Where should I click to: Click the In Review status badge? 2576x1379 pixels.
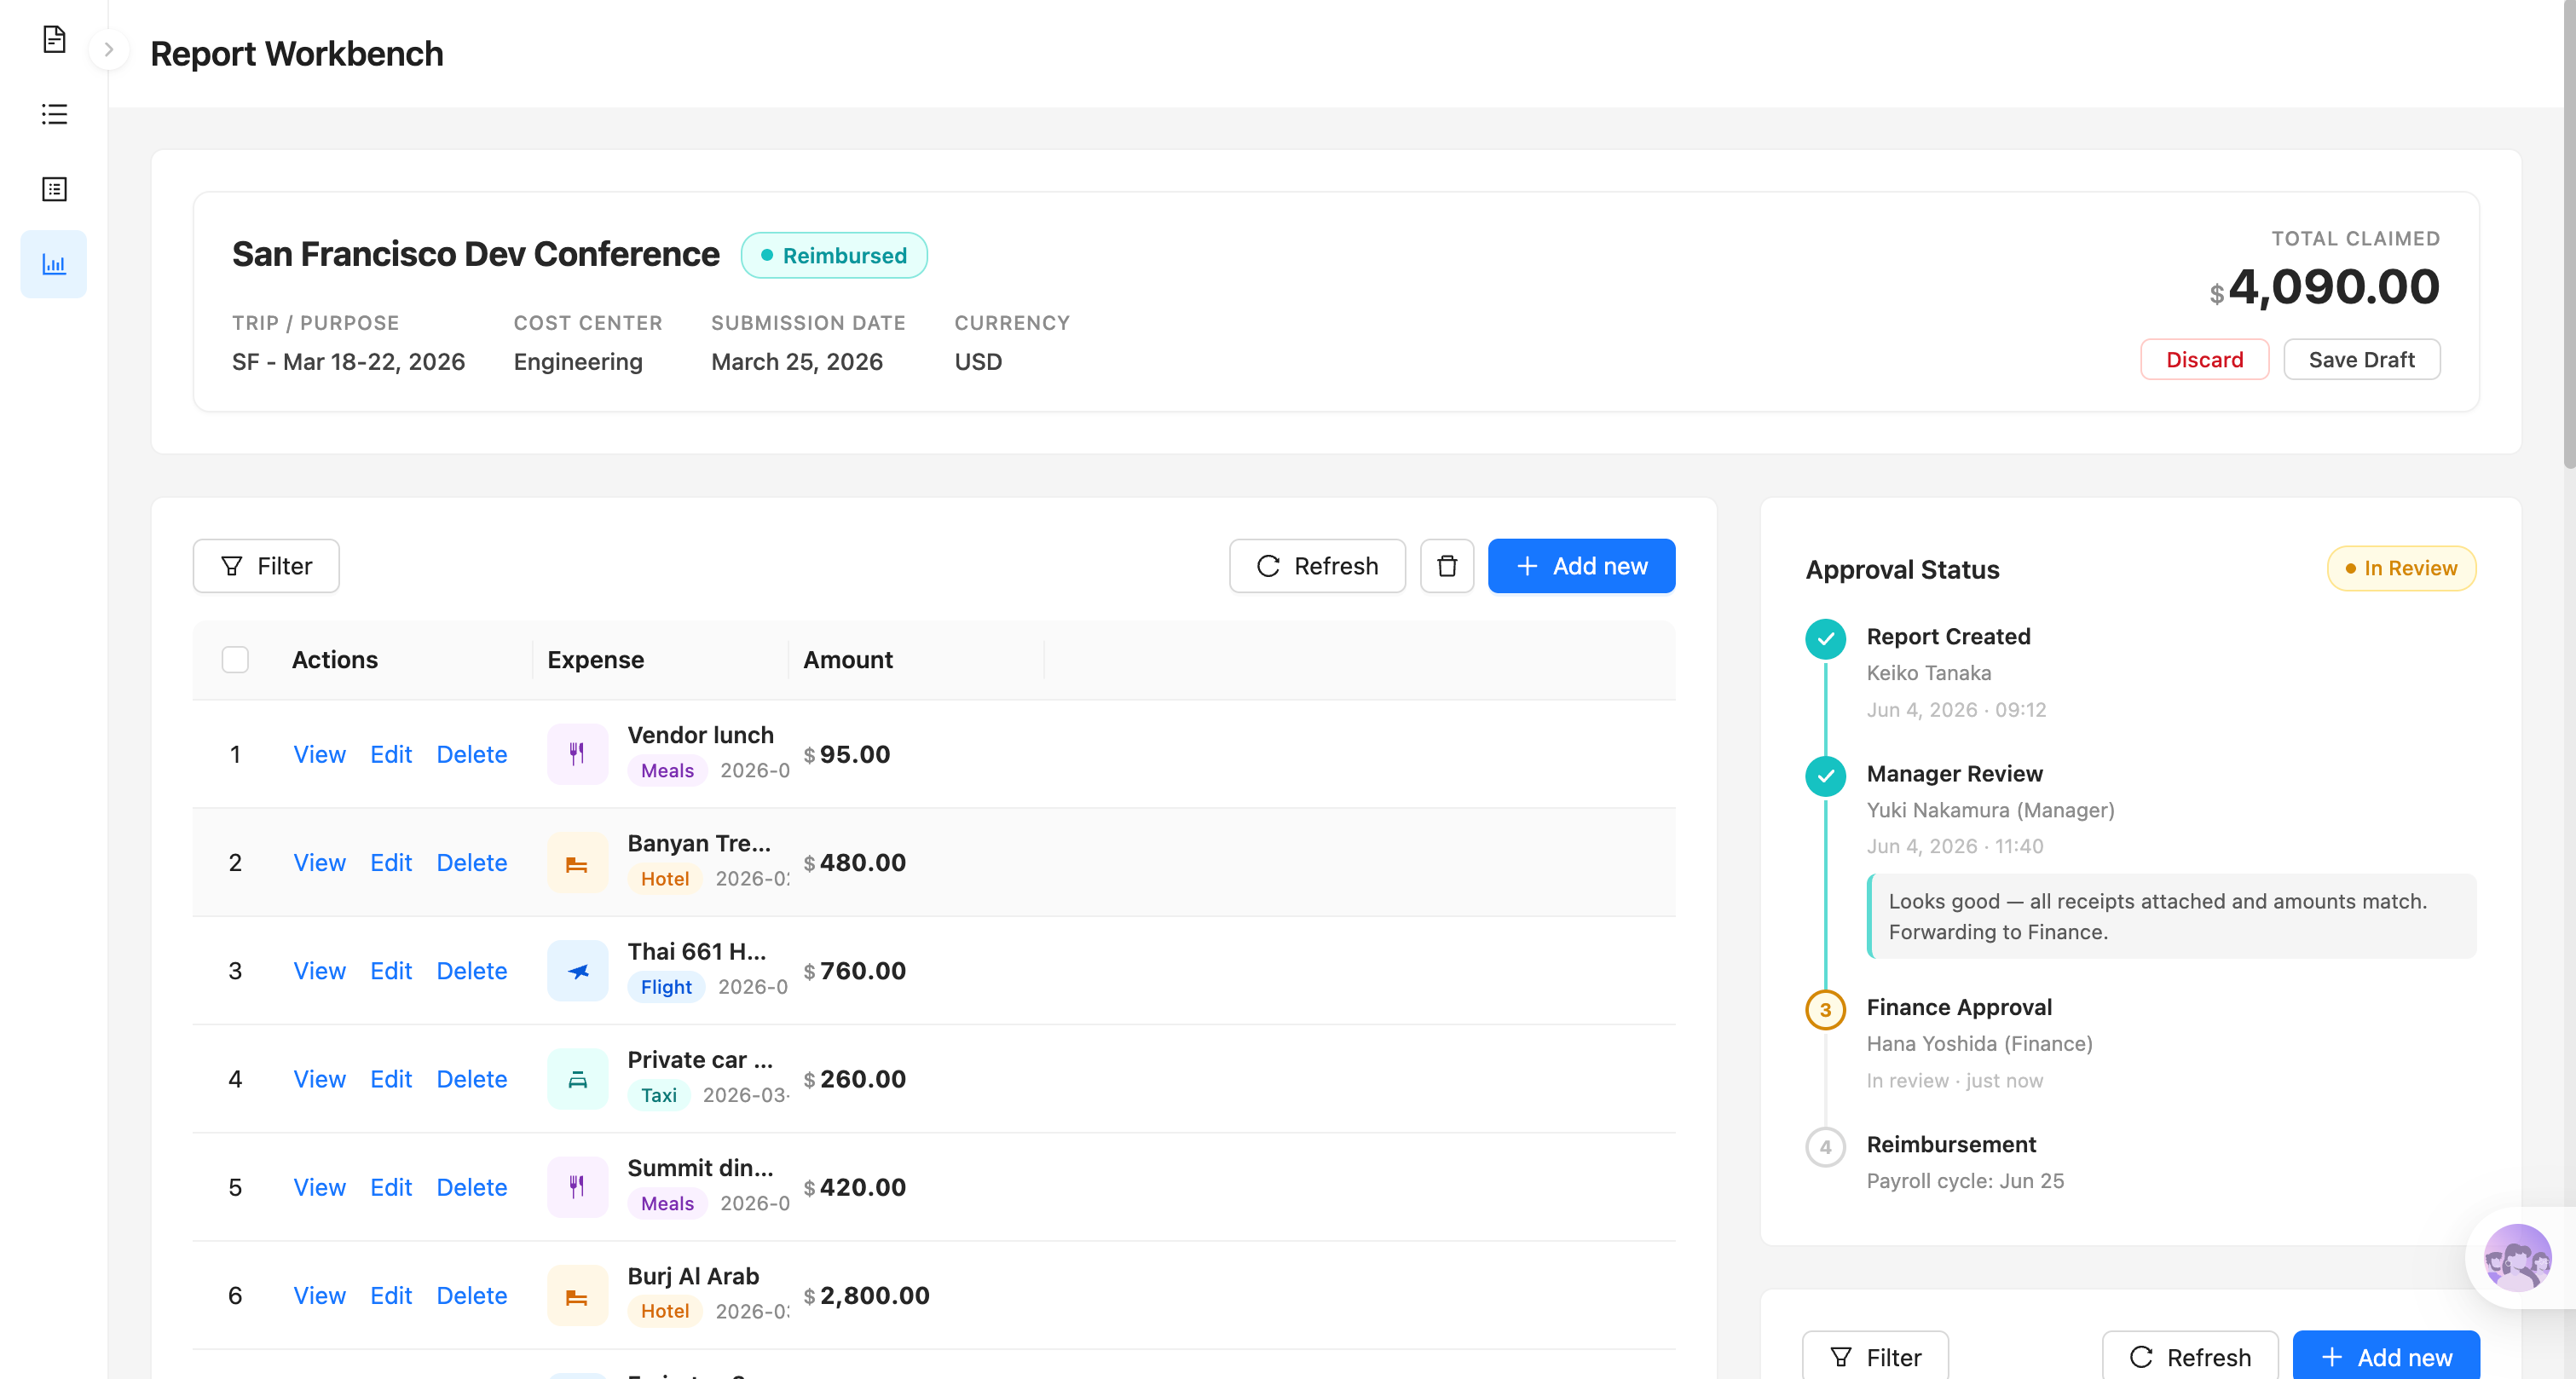click(2401, 568)
